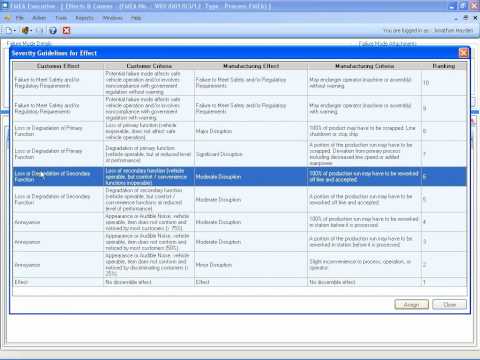This screenshot has width=480, height=360.
Task: Click the new document toolbar icon
Action: pyautogui.click(x=9, y=30)
